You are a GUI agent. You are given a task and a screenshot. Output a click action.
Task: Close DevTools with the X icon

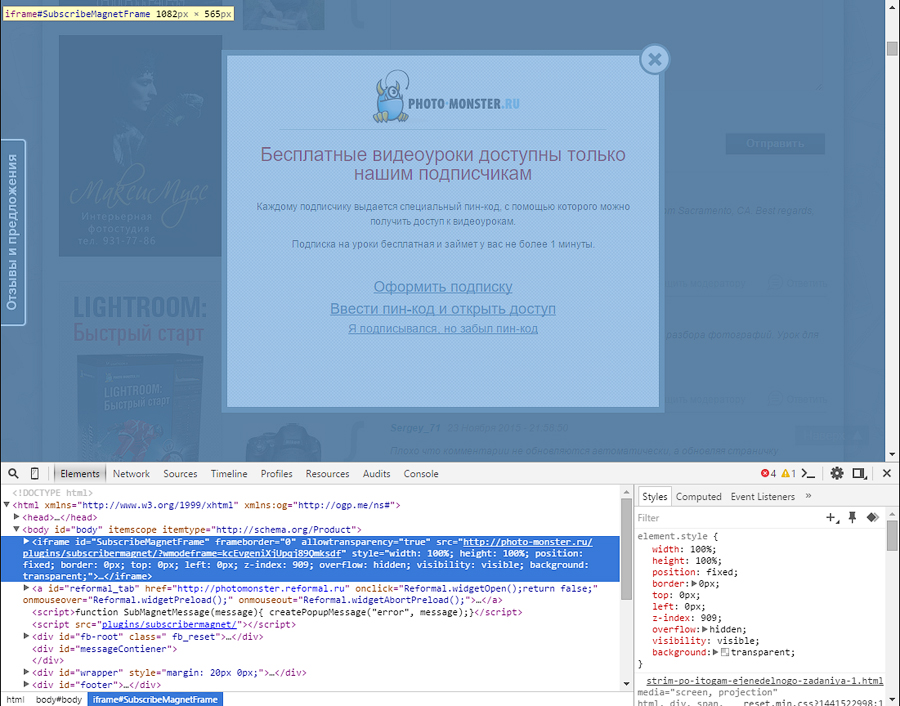(x=887, y=474)
